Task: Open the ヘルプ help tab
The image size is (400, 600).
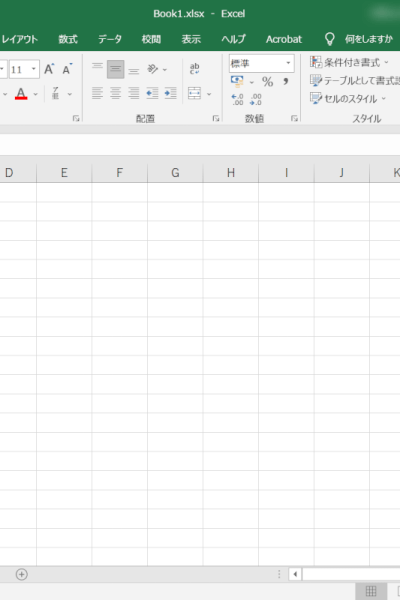Action: point(233,39)
